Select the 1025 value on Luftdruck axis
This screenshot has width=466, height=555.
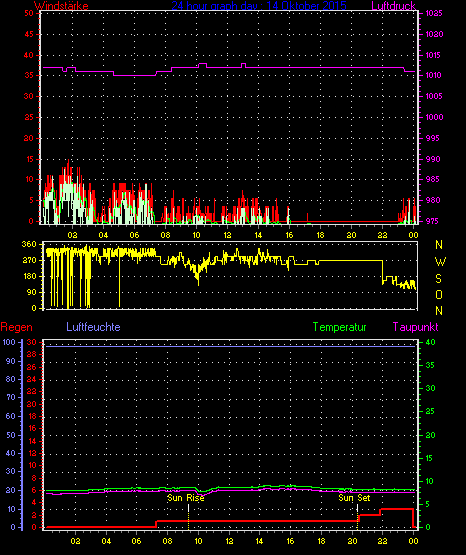tap(434, 13)
